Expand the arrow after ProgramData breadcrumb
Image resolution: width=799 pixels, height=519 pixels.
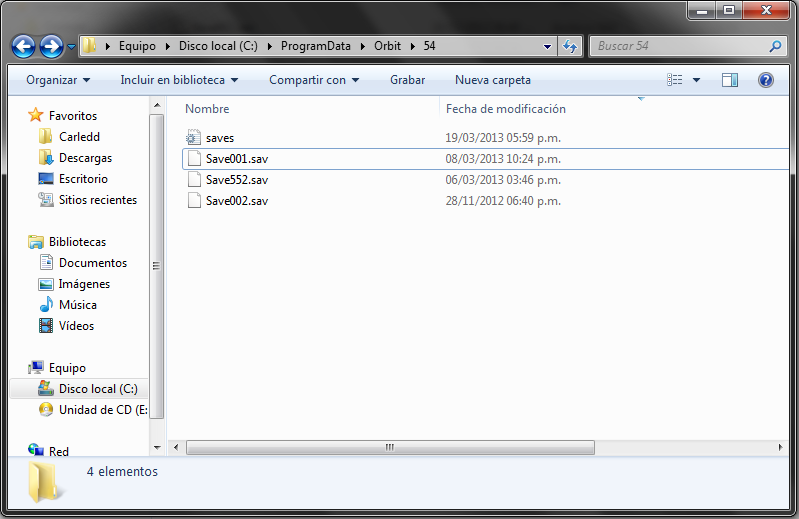pos(362,46)
